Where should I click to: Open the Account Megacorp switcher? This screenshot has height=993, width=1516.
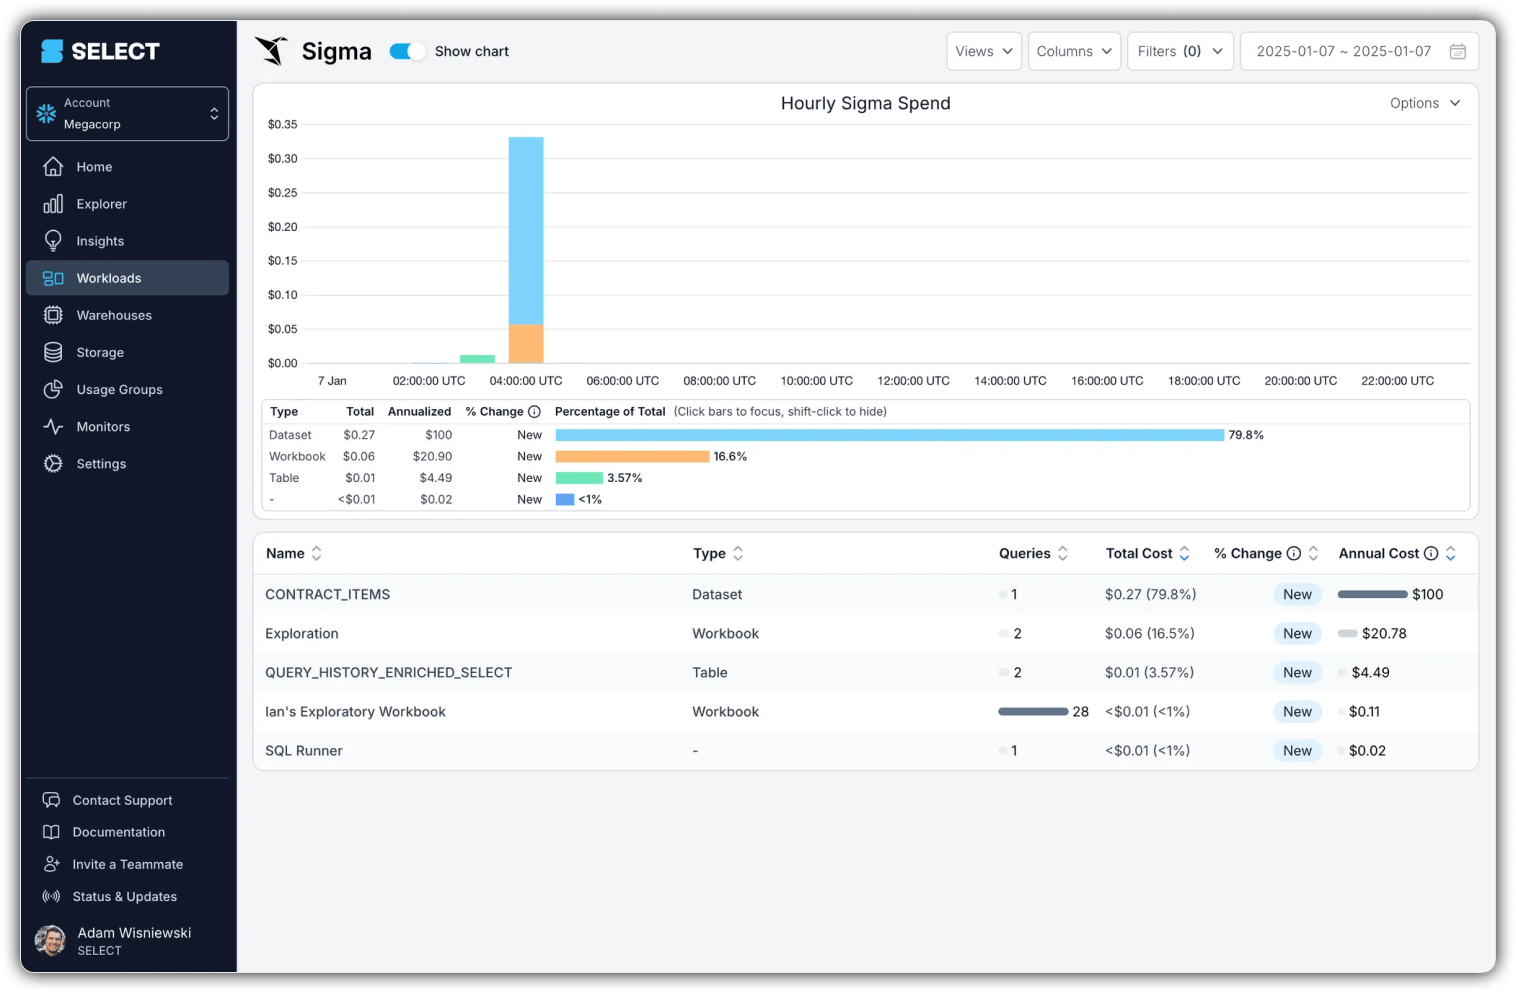coord(127,113)
